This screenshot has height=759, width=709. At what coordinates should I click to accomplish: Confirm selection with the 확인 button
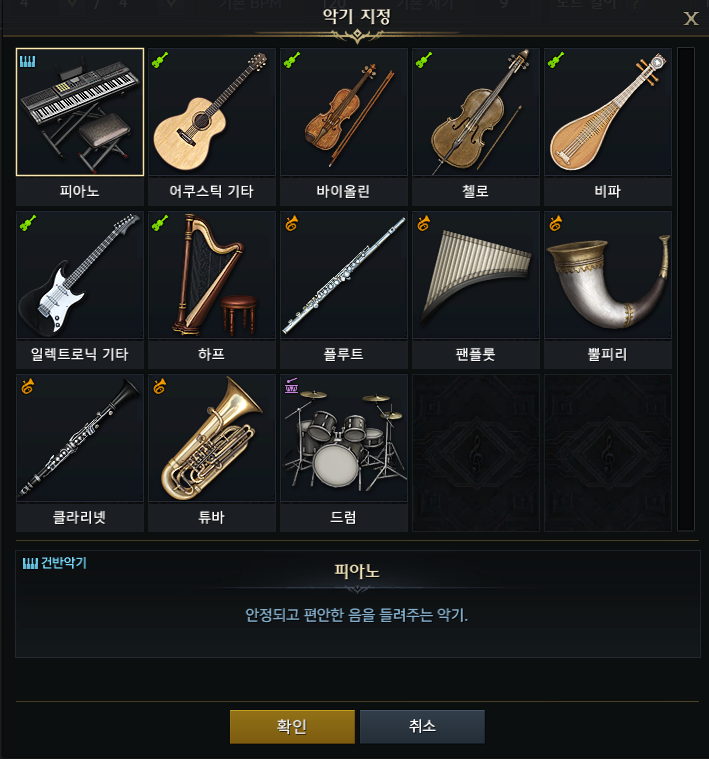click(x=292, y=727)
